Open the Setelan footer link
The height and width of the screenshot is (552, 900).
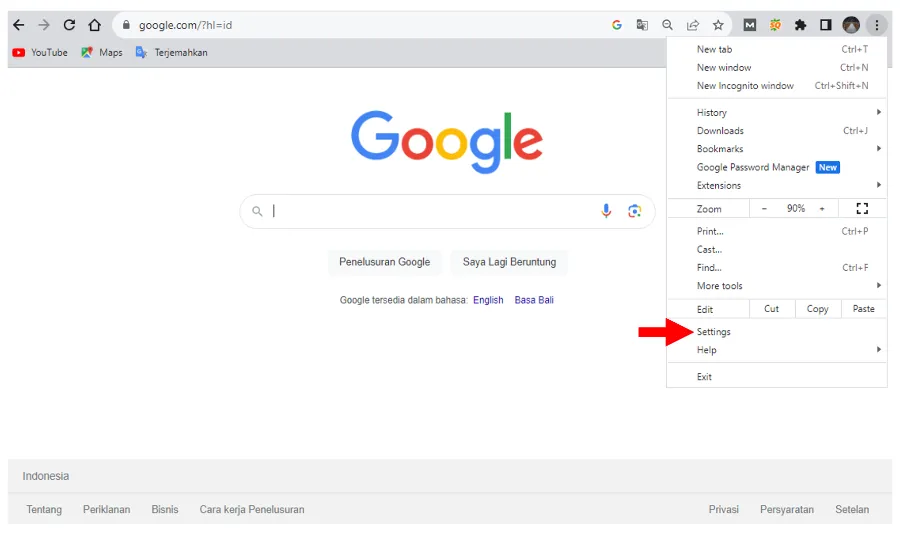tap(852, 510)
